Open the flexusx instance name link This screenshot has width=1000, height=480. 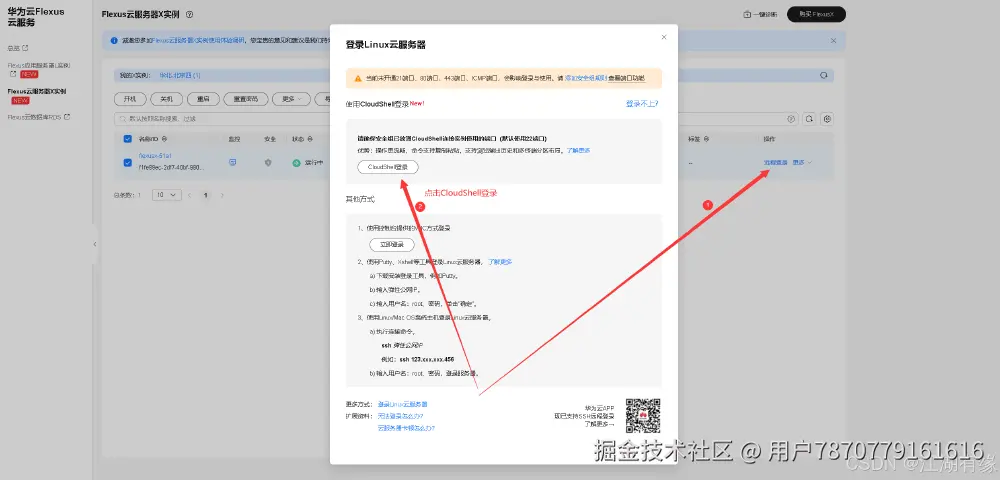click(155, 156)
